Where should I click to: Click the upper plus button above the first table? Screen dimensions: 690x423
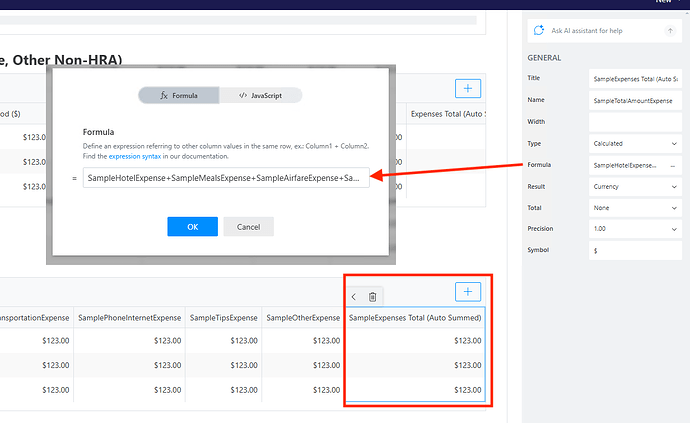coord(468,88)
